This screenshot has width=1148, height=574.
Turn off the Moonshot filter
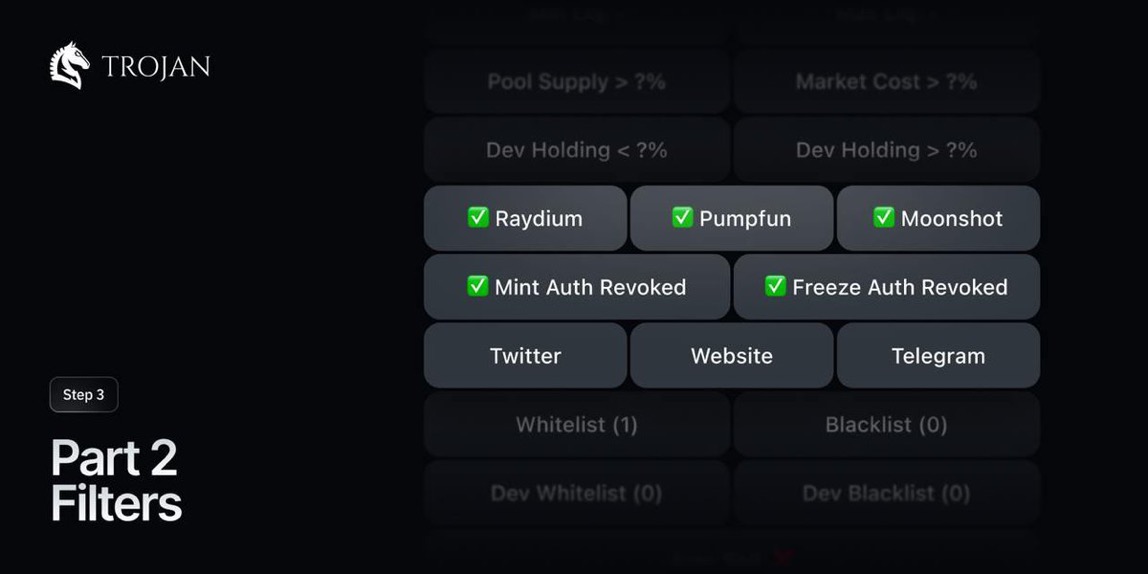click(938, 218)
